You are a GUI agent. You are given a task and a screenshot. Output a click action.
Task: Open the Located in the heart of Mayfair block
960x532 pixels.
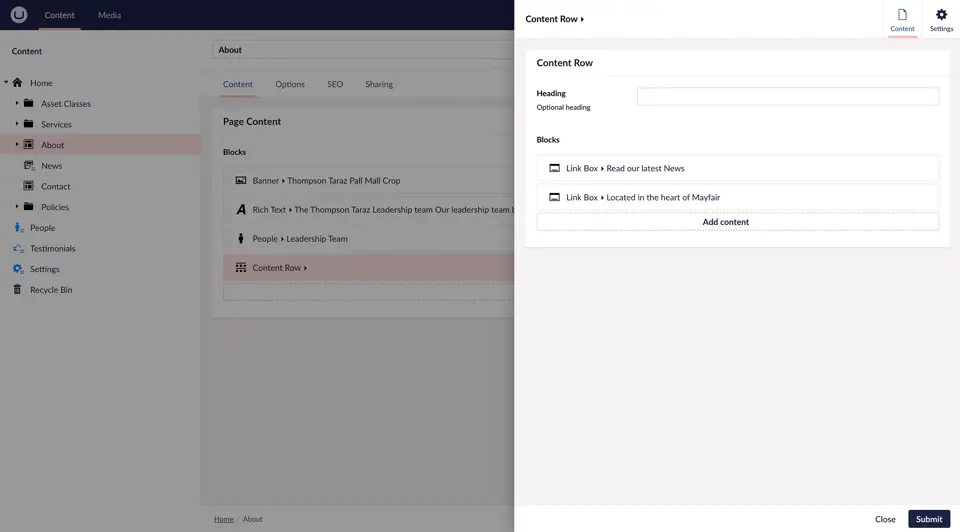(x=737, y=197)
